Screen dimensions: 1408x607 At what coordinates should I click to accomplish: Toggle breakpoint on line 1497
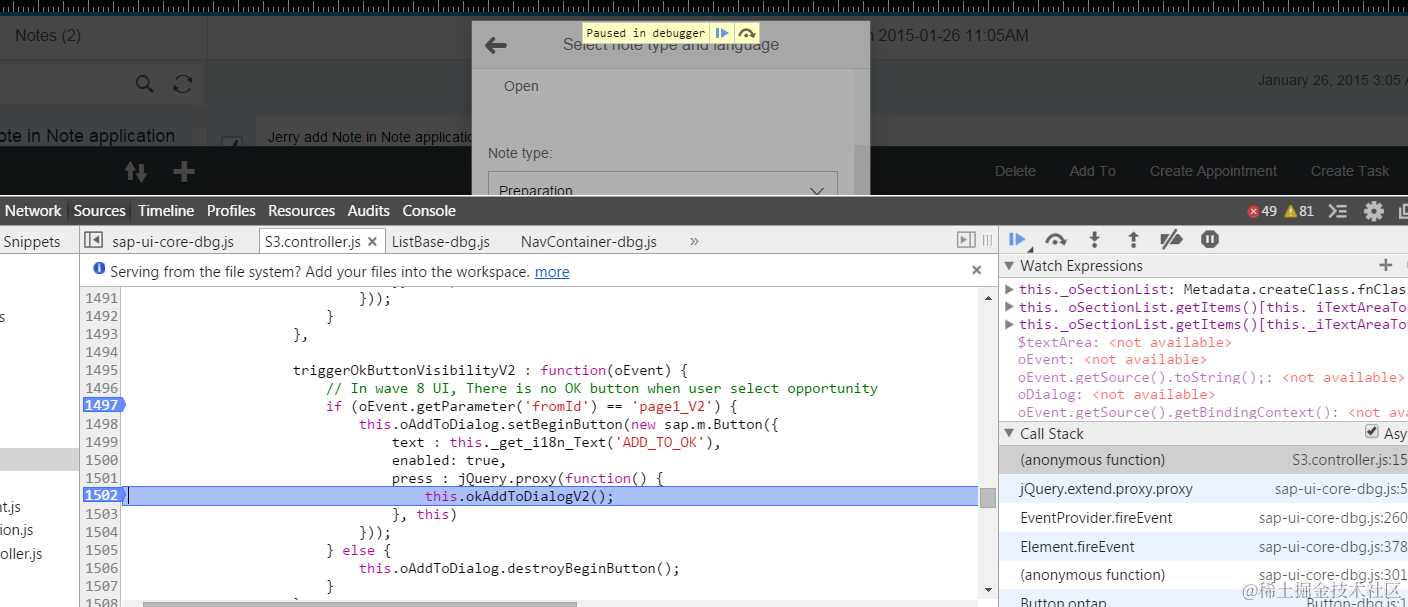(x=101, y=405)
